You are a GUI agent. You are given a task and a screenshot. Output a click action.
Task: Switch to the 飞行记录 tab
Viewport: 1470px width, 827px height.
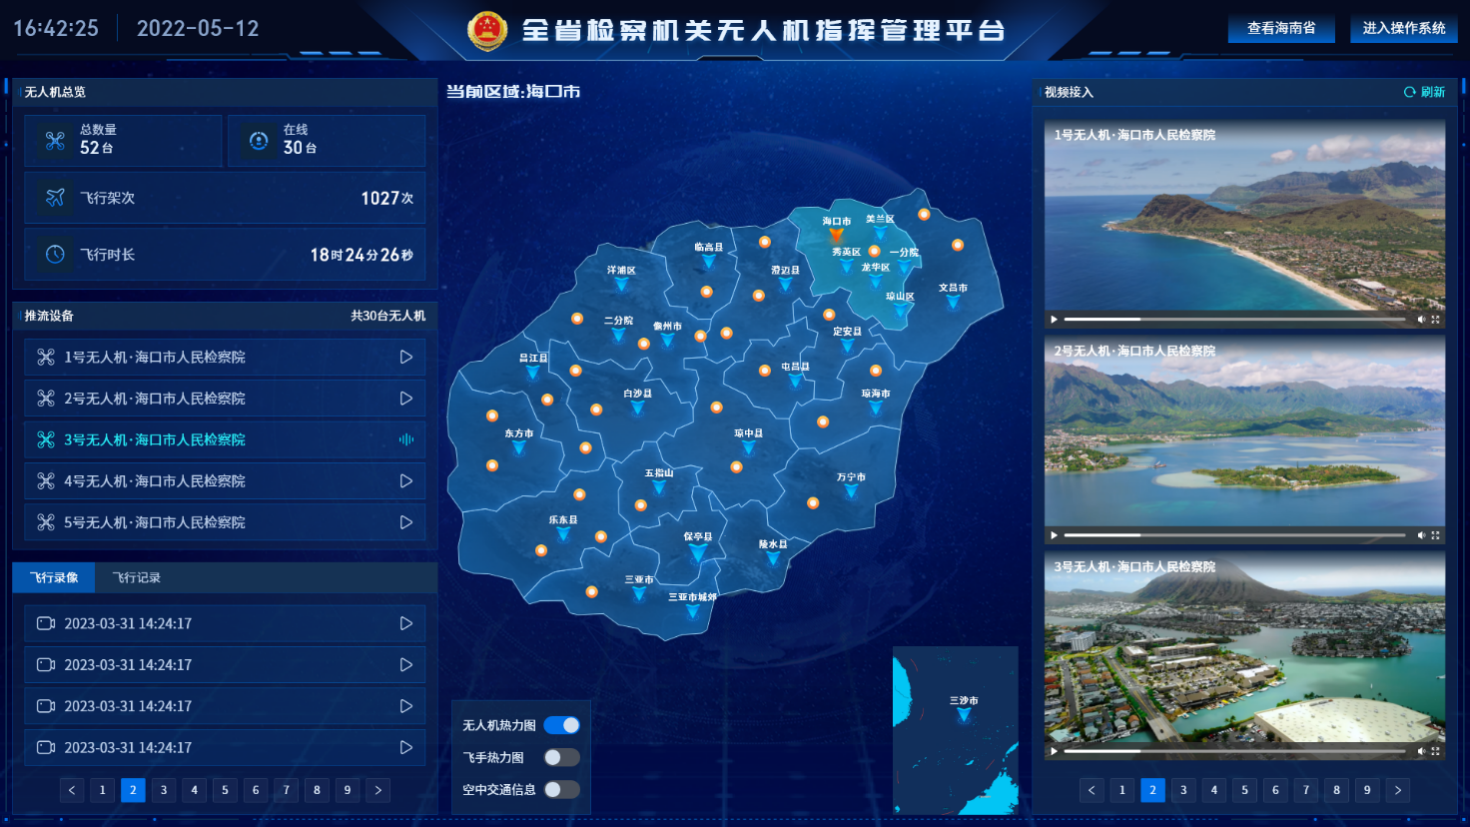tap(136, 578)
